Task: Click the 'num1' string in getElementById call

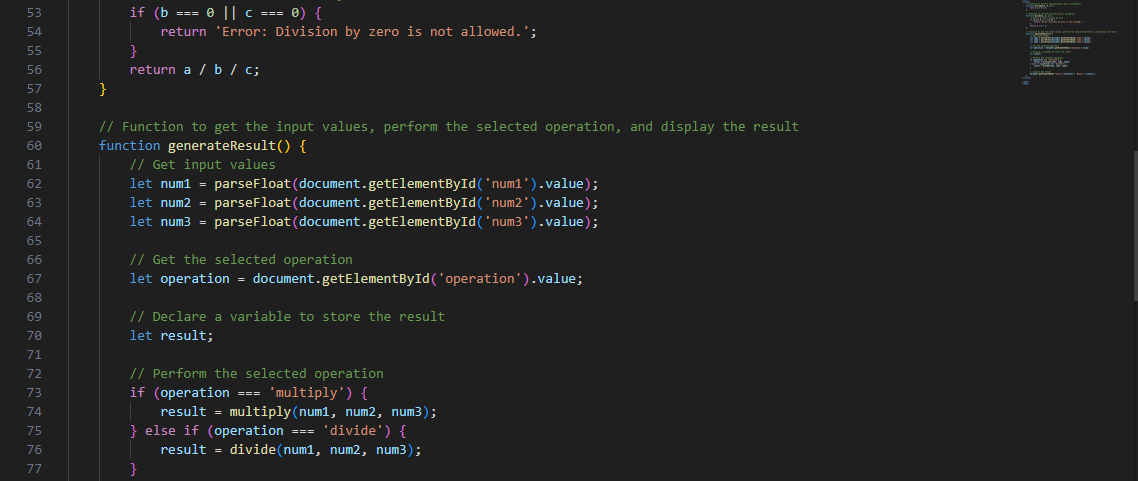Action: tap(507, 184)
